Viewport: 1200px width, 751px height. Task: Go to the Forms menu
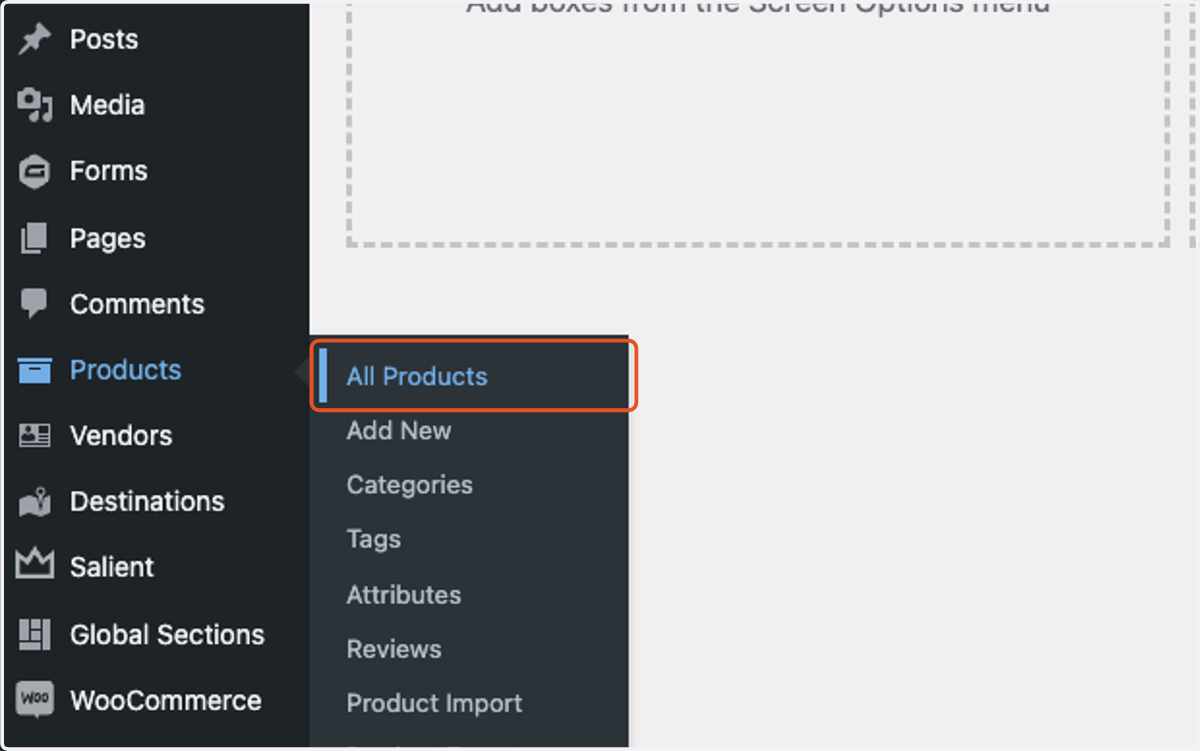(x=109, y=171)
